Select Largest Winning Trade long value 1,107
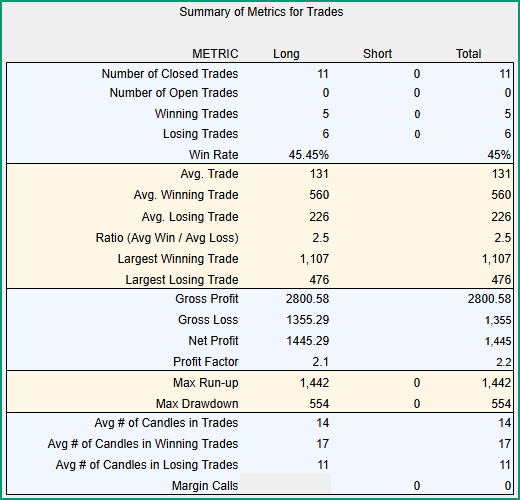 314,259
